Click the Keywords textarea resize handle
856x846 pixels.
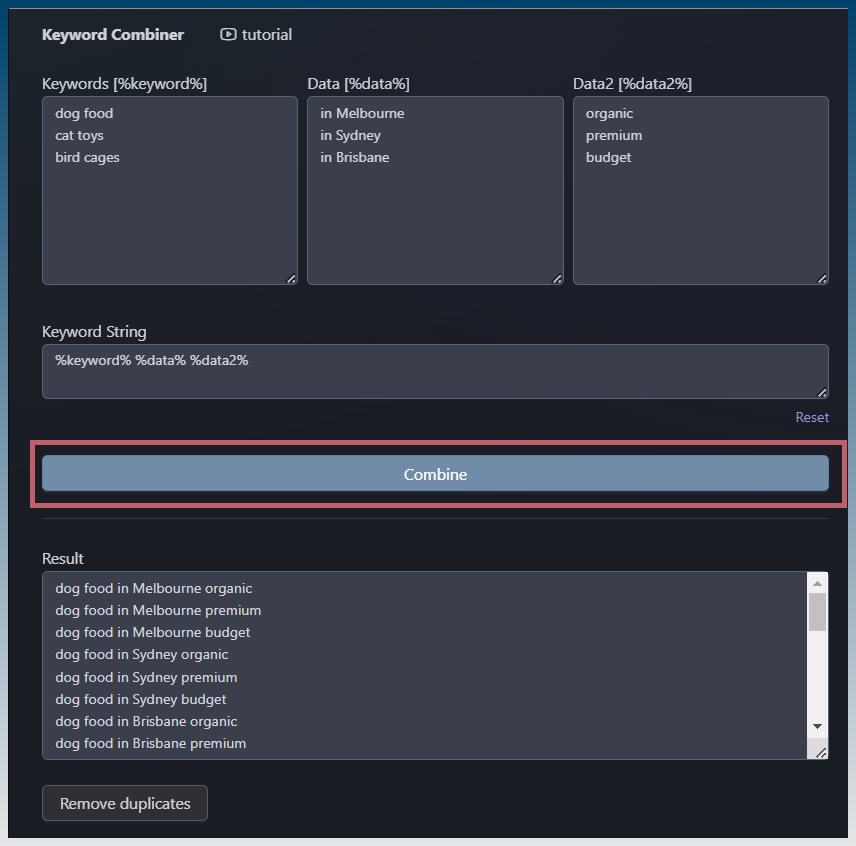291,278
